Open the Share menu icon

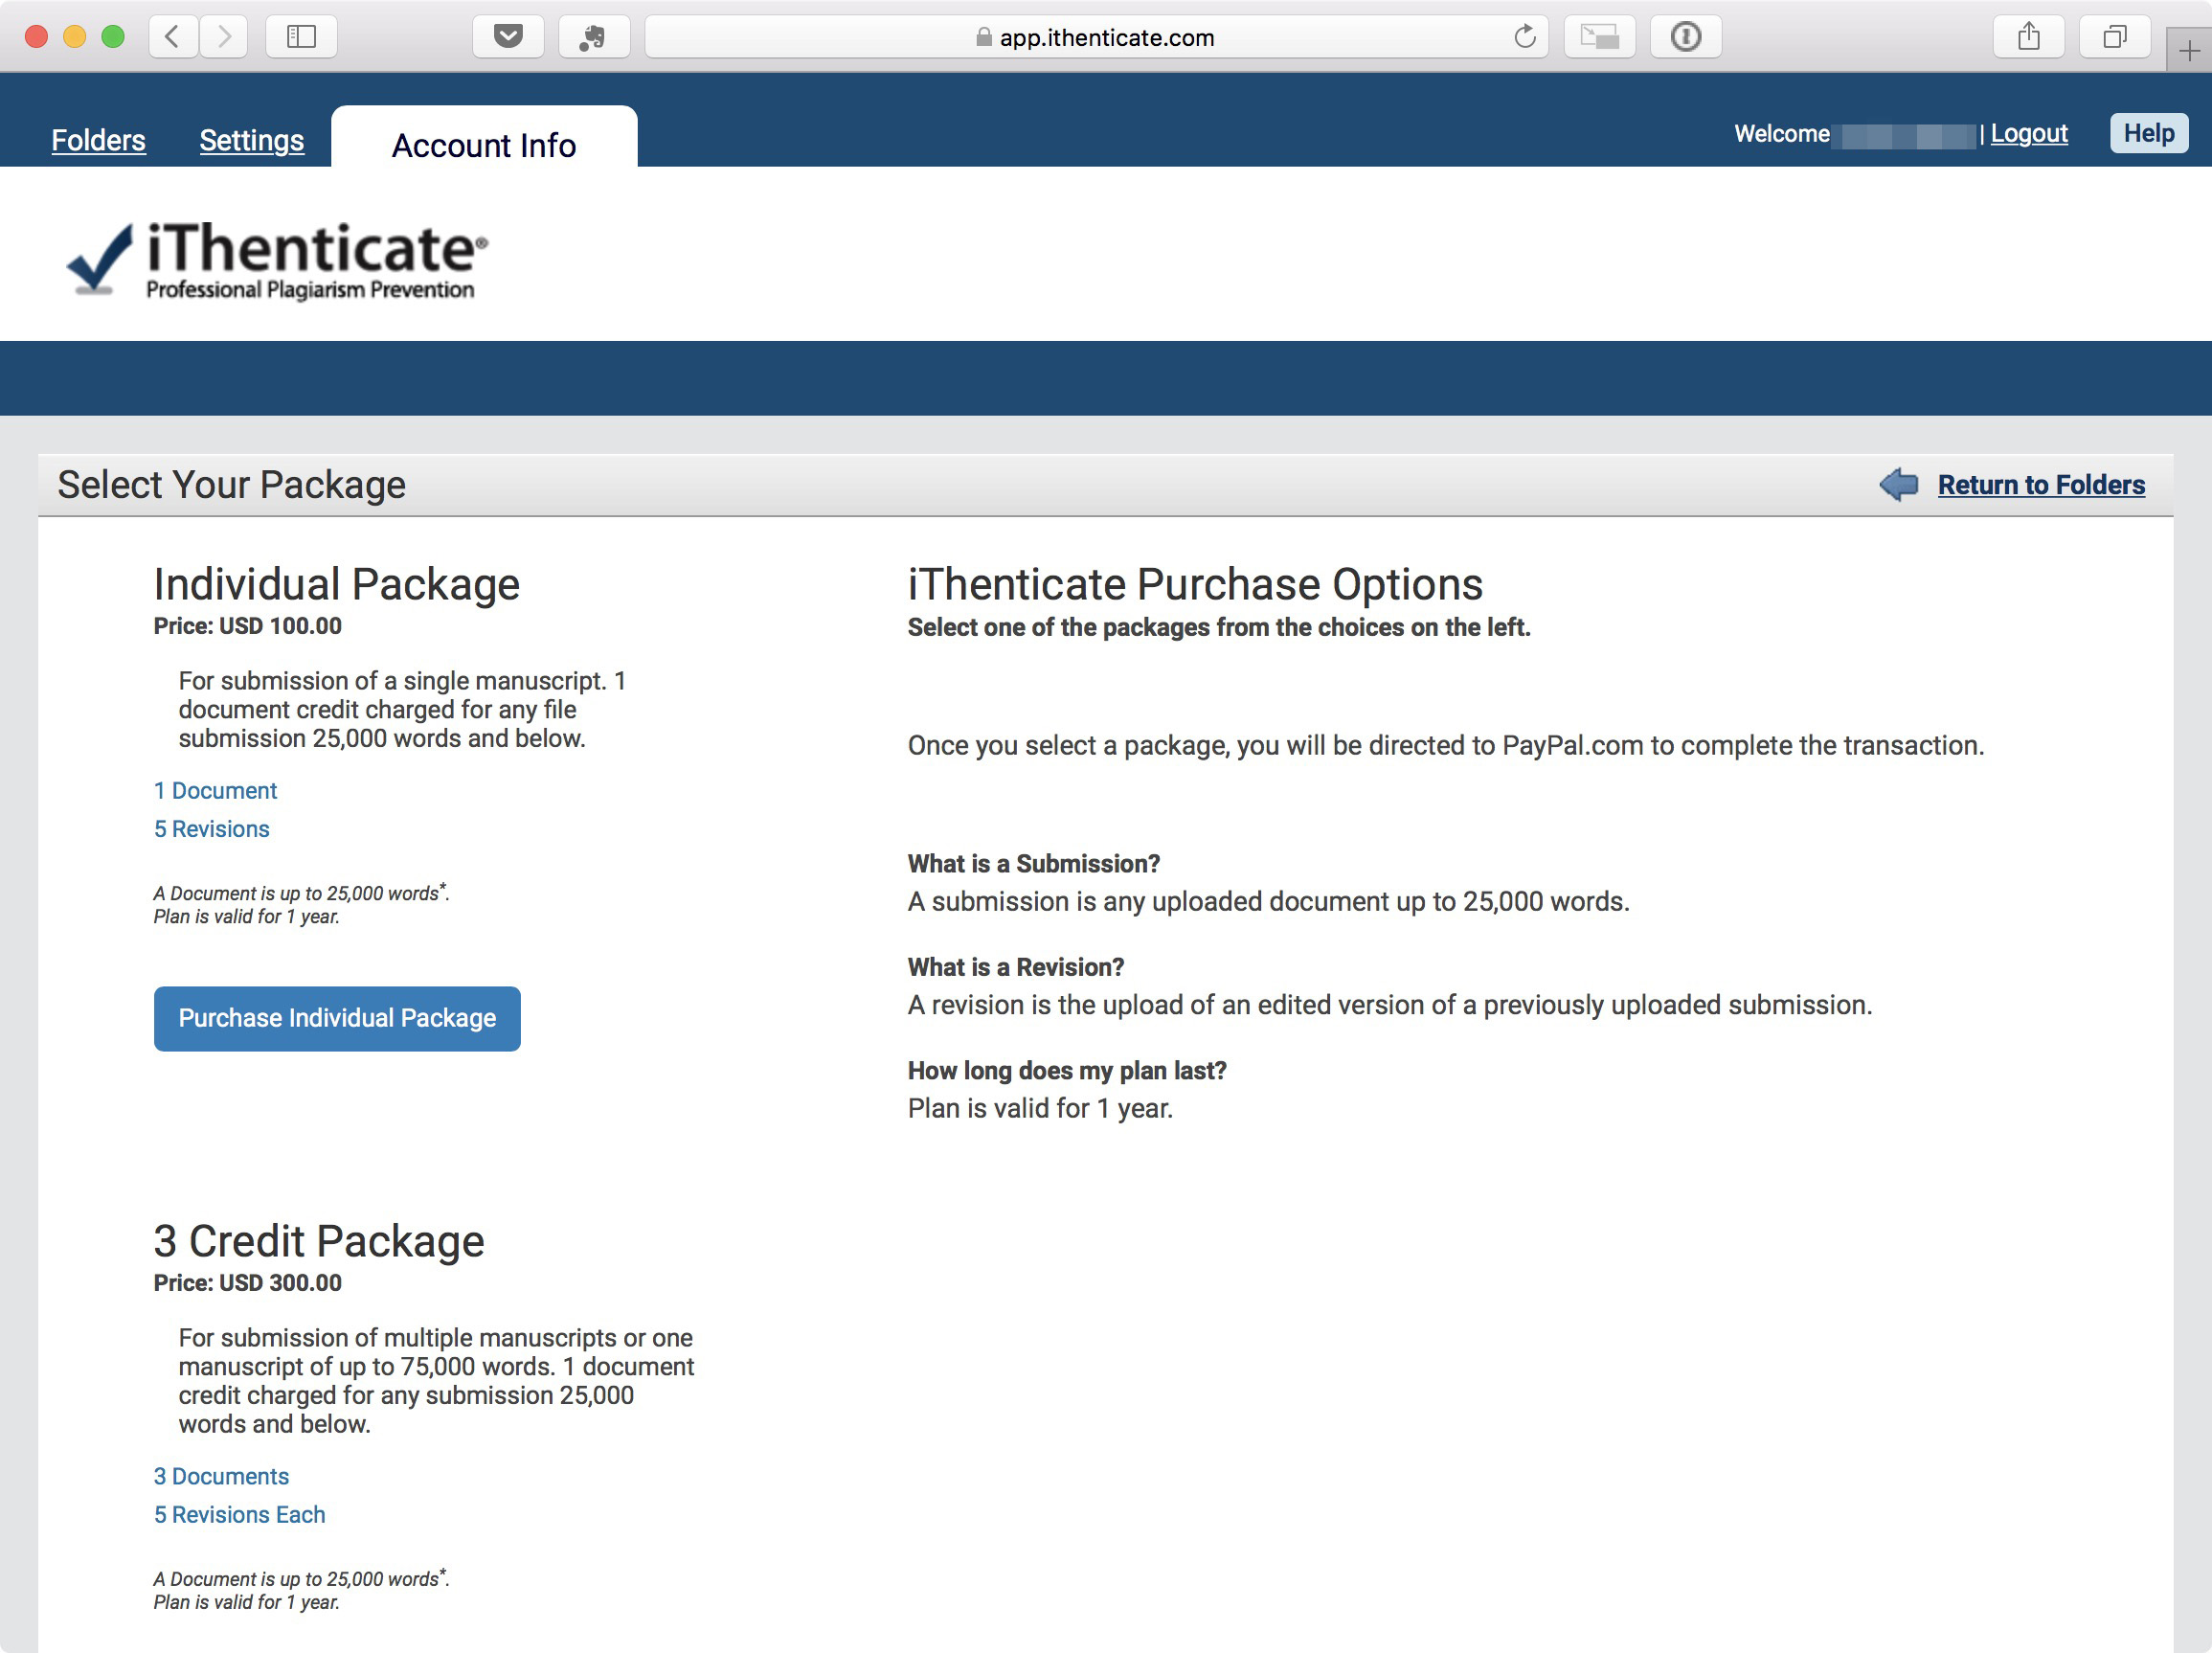[x=2028, y=37]
